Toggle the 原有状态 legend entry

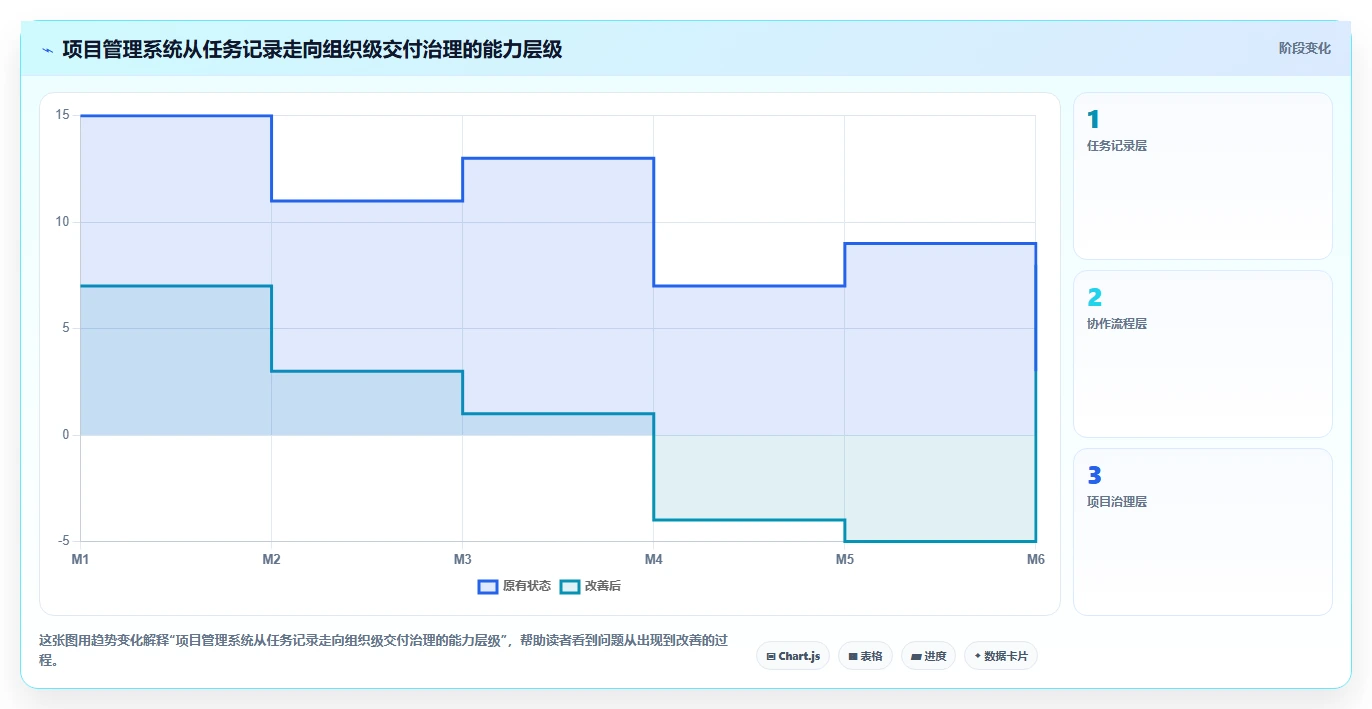point(514,586)
